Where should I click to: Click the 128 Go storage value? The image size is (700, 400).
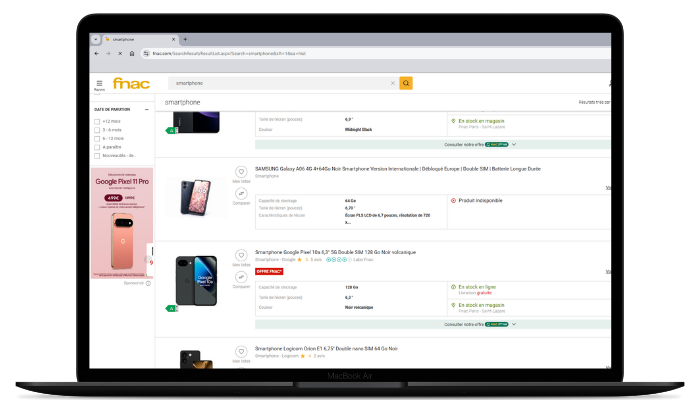[351, 288]
